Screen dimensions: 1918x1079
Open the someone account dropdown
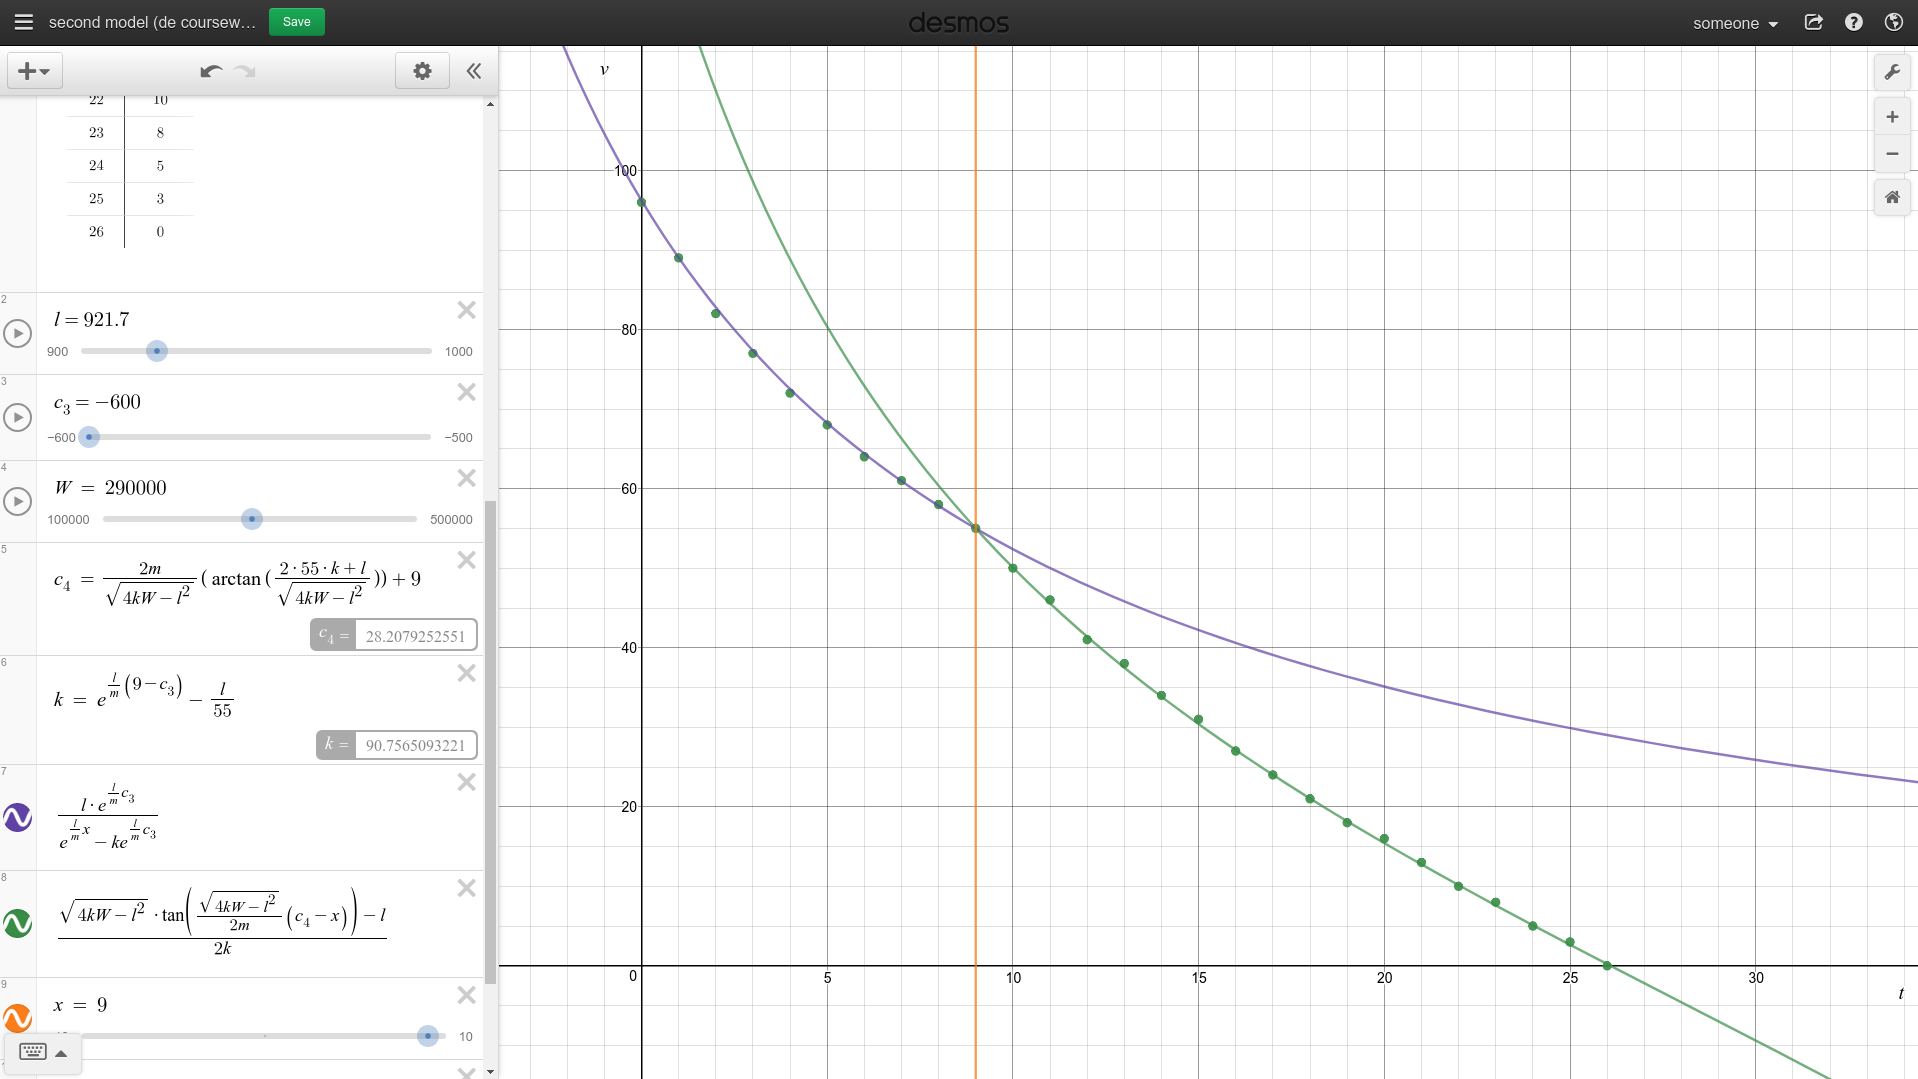[x=1735, y=23]
